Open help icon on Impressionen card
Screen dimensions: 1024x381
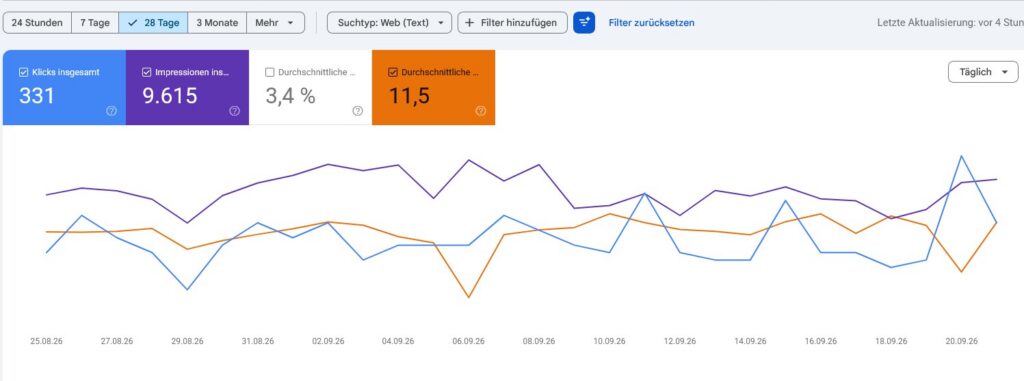tap(234, 111)
